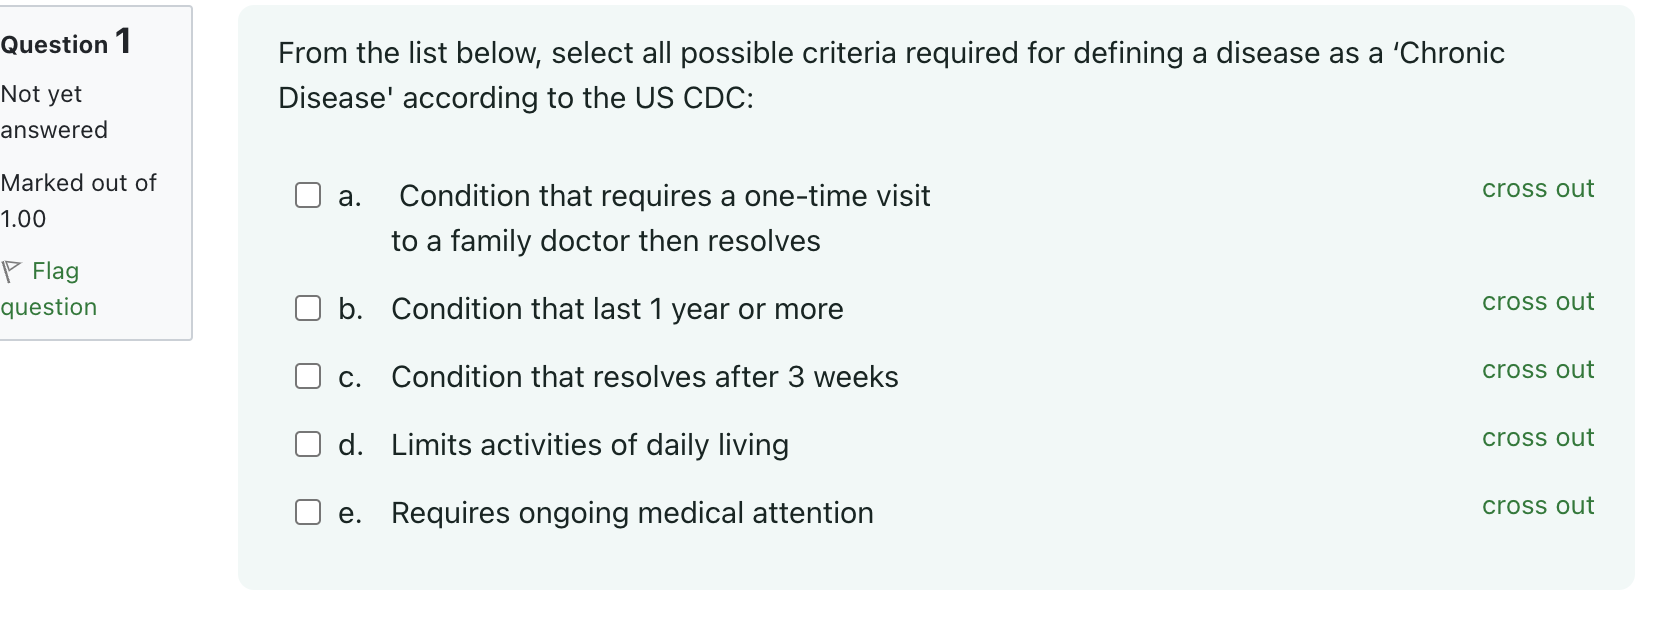Image resolution: width=1676 pixels, height=630 pixels.
Task: Click the 'Marked out of 1.00' text
Action: point(79,200)
